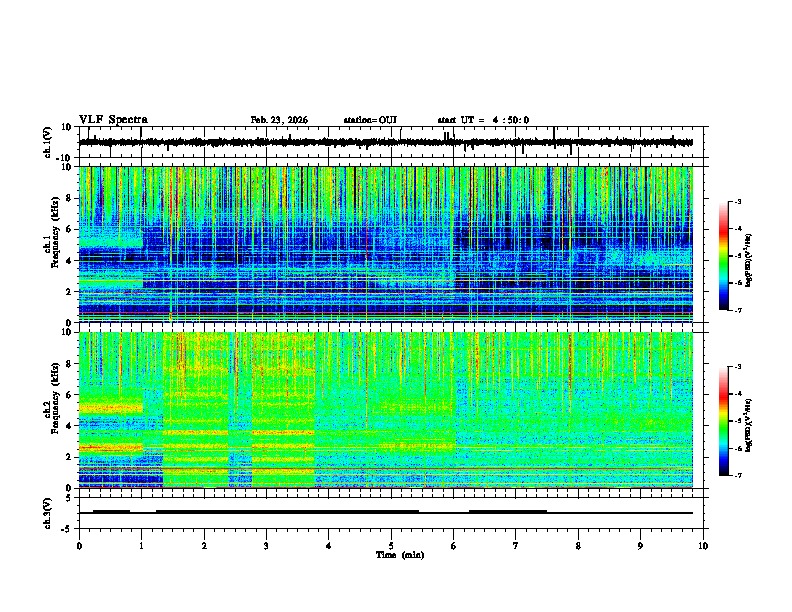Click time axis tick label "3"
The width and height of the screenshot is (792, 612).
point(266,546)
